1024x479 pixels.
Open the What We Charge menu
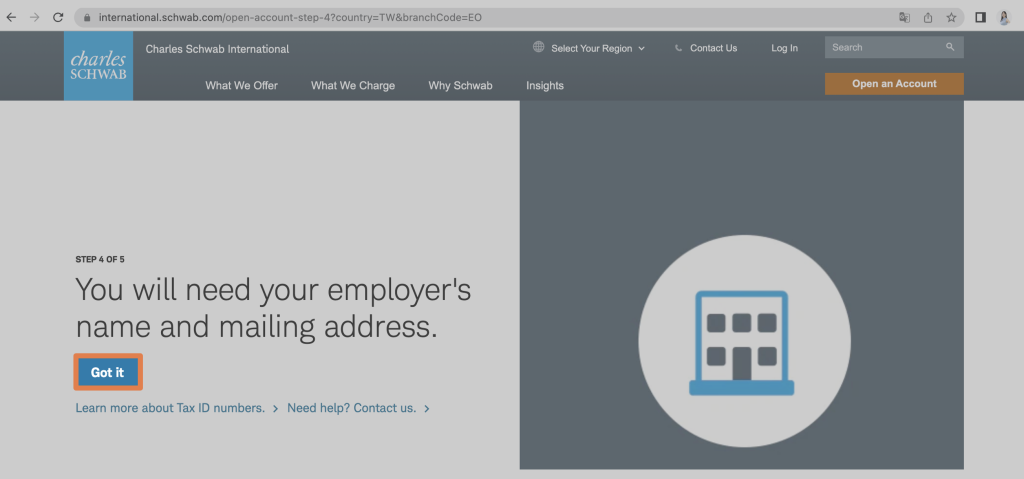click(353, 86)
